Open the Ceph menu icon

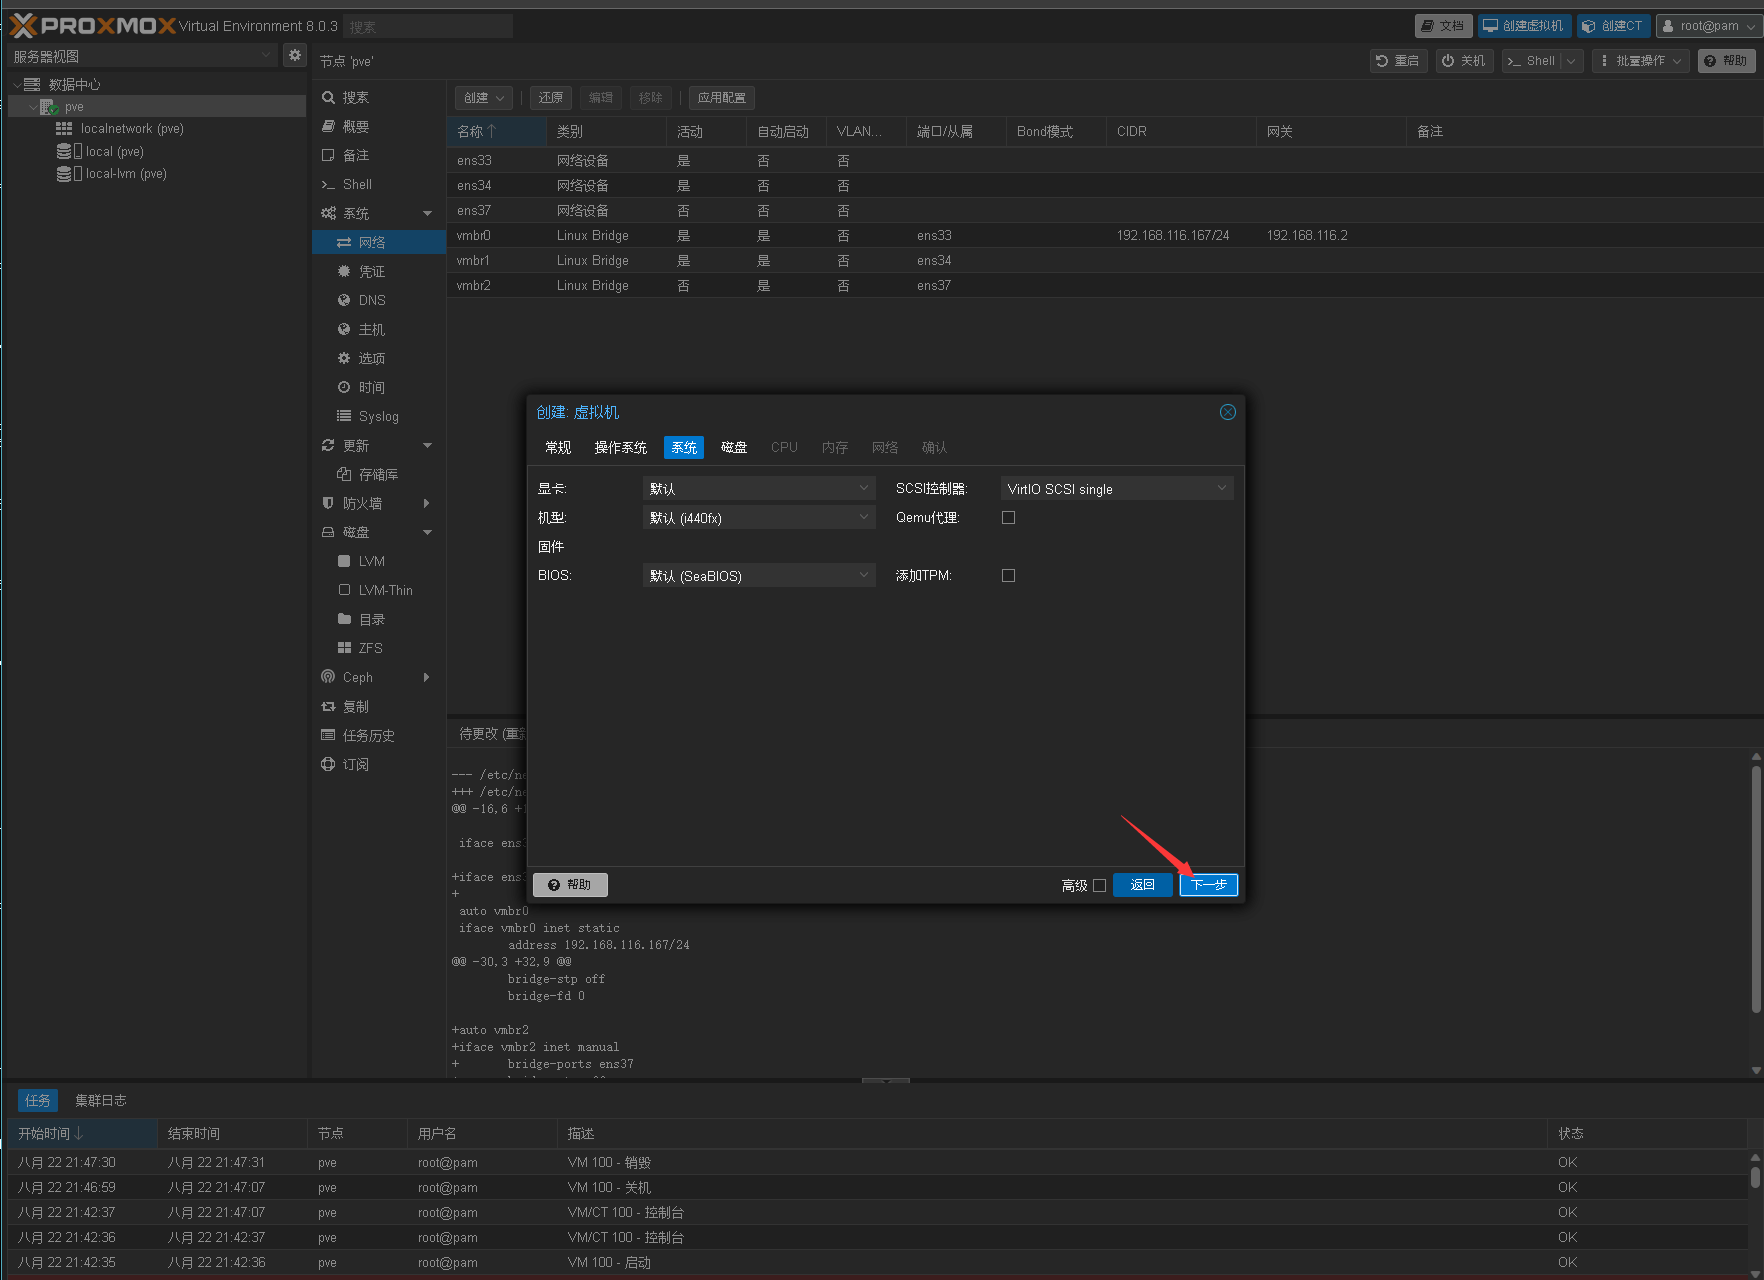[x=328, y=677]
